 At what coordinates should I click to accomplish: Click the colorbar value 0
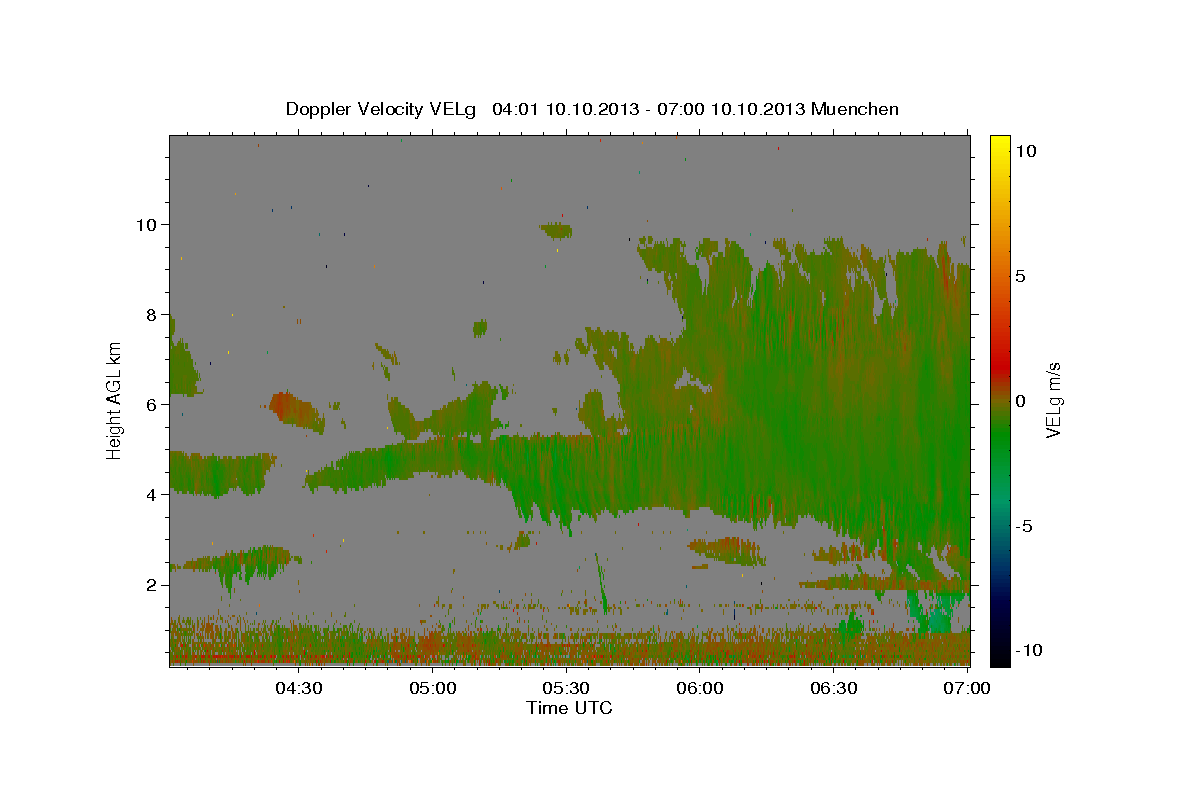tap(1023, 401)
